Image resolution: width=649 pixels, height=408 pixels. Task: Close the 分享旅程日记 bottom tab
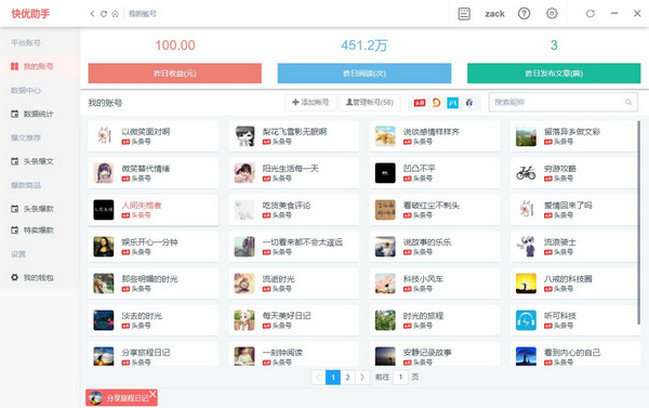coord(153,394)
